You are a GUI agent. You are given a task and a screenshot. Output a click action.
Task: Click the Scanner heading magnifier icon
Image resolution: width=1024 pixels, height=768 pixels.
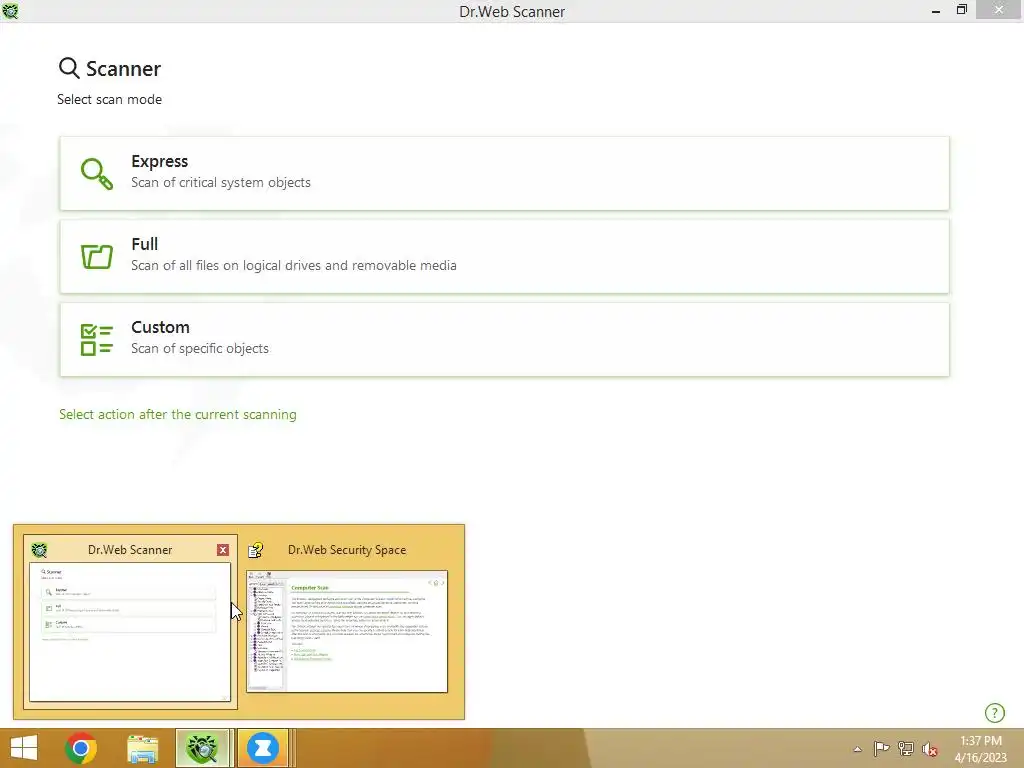coord(69,68)
